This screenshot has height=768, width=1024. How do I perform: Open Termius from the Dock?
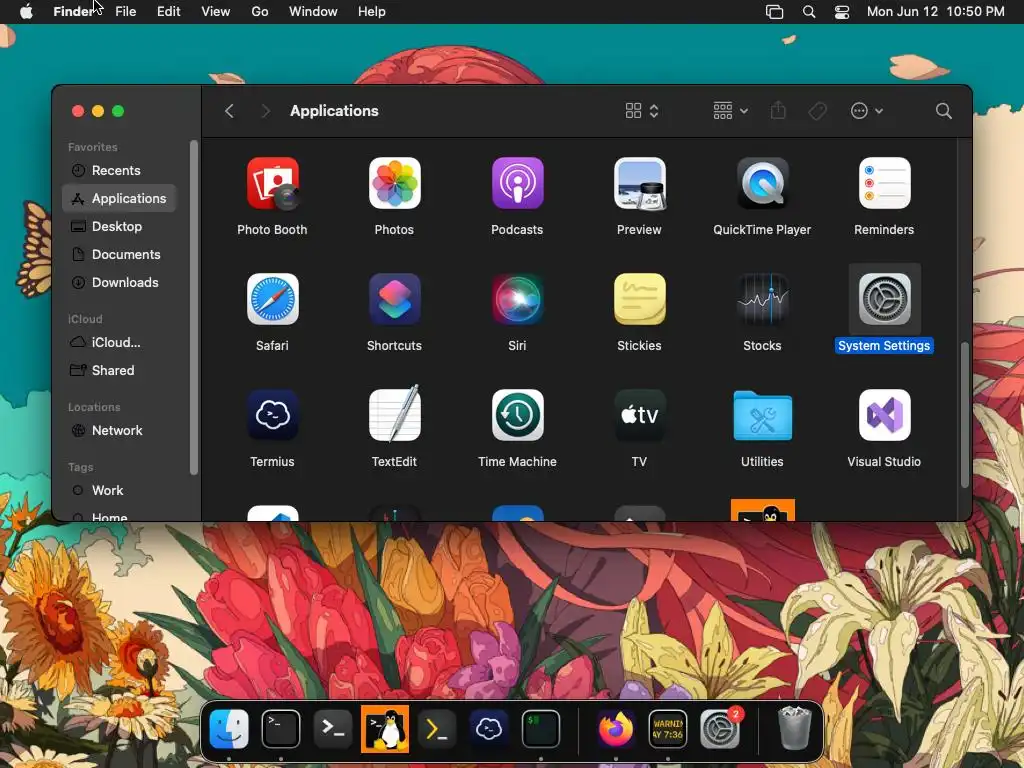click(488, 729)
